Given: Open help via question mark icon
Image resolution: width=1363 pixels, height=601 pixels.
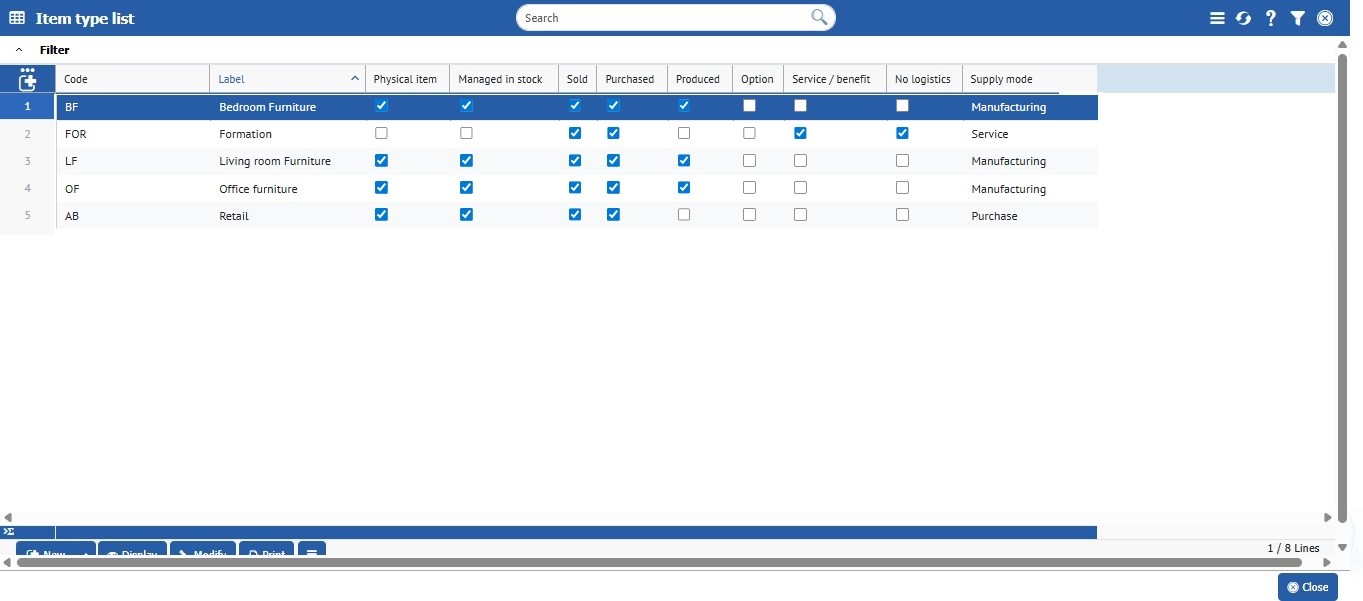Looking at the screenshot, I should tap(1271, 18).
